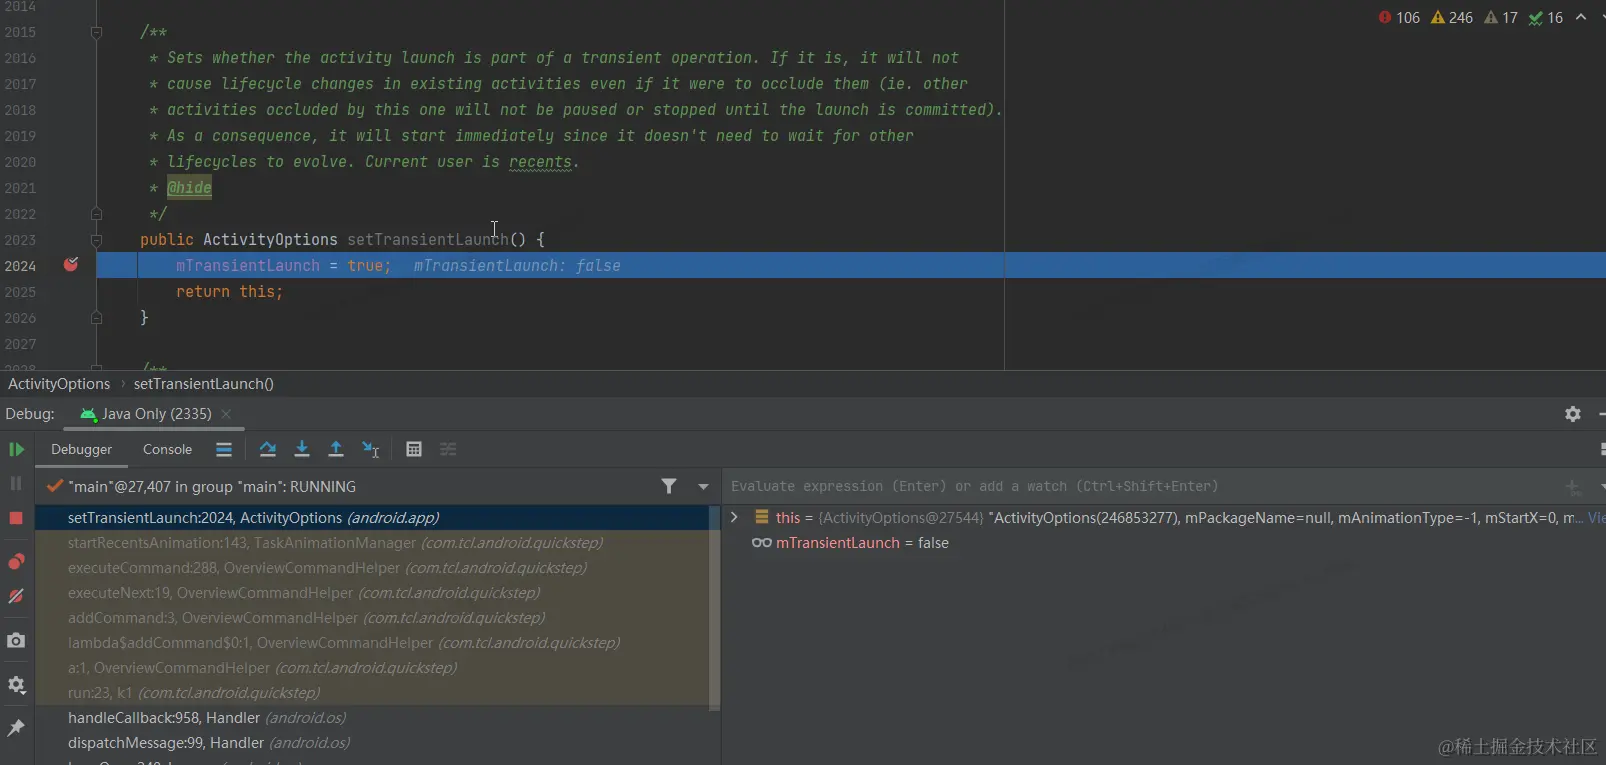Screen dimensions: 1606x765
Task: Click the 17 weak warnings indicator
Action: tap(1501, 17)
